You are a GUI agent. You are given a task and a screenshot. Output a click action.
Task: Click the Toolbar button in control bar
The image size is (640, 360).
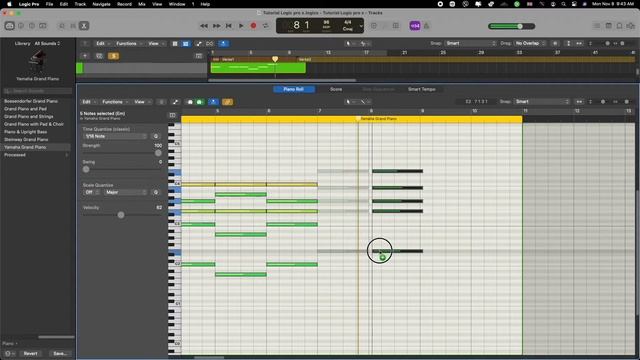43,26
